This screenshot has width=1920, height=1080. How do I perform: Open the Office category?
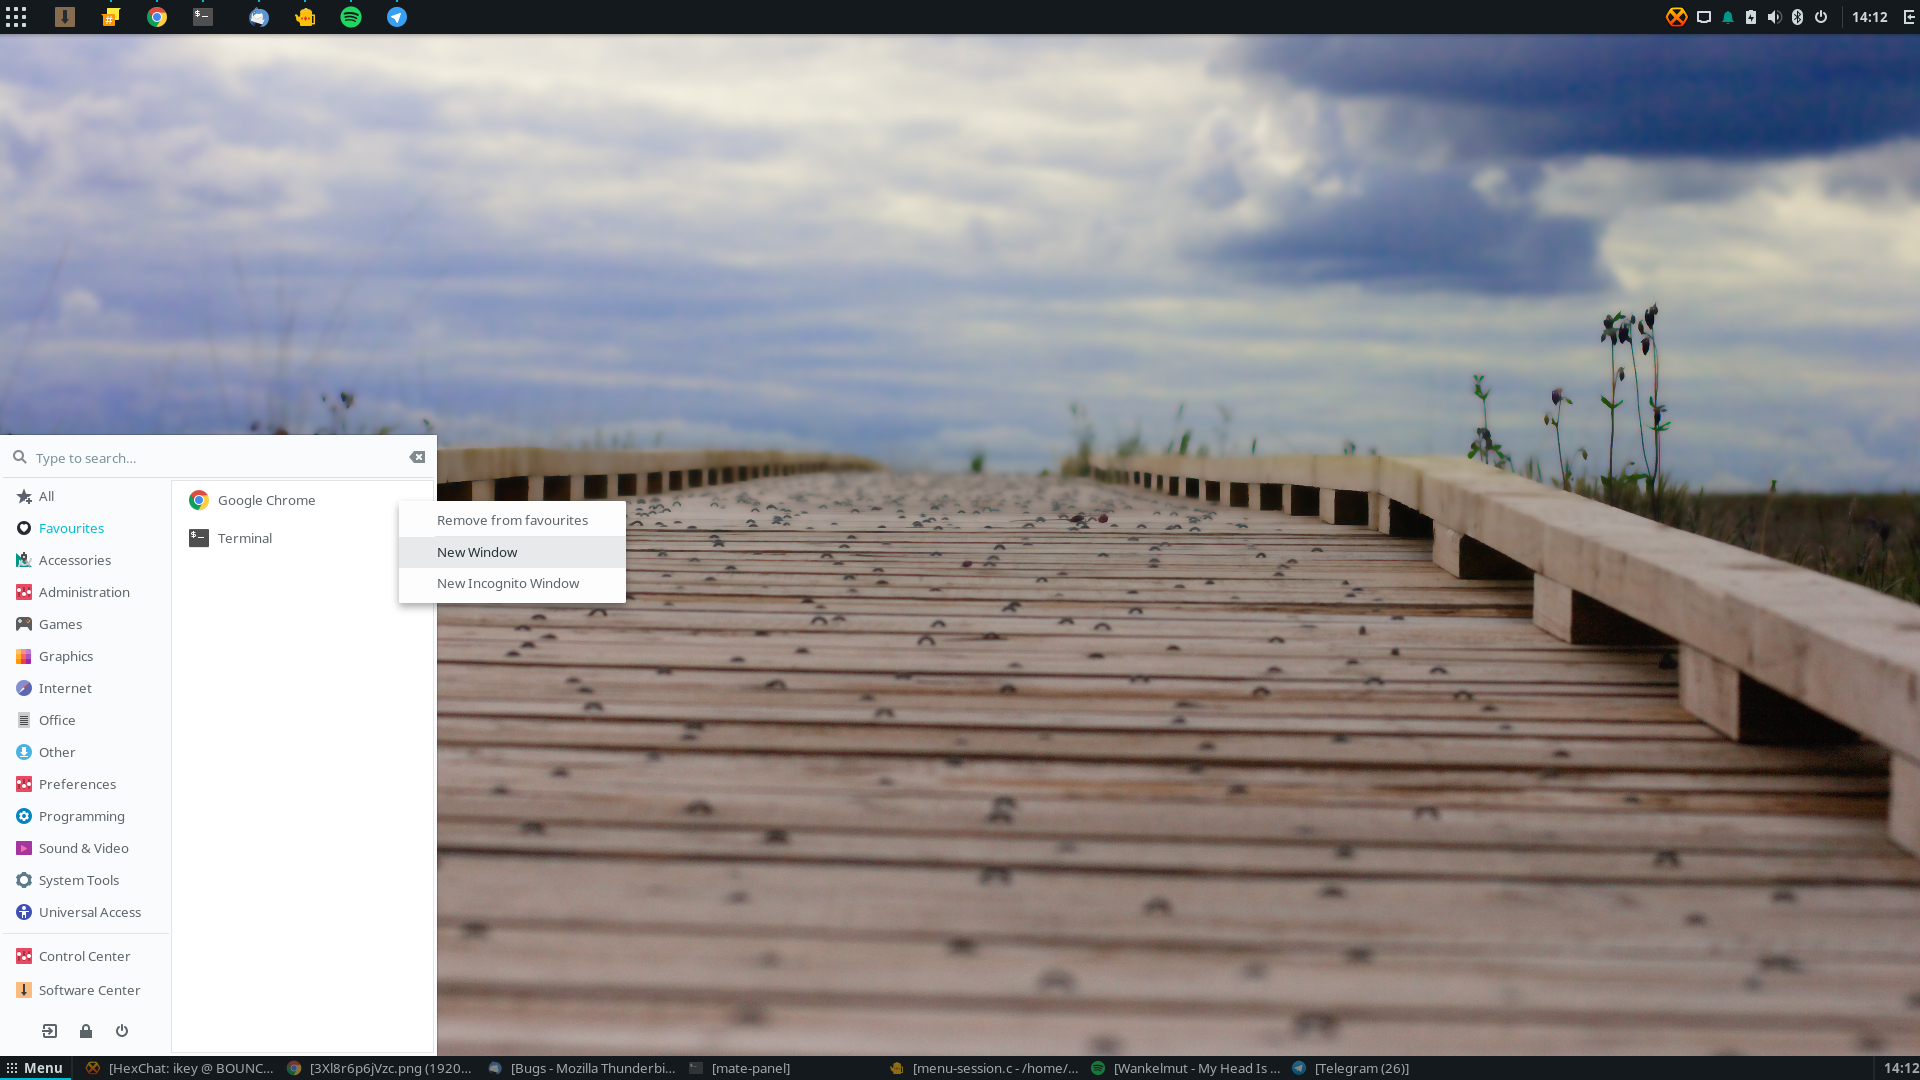[86, 720]
